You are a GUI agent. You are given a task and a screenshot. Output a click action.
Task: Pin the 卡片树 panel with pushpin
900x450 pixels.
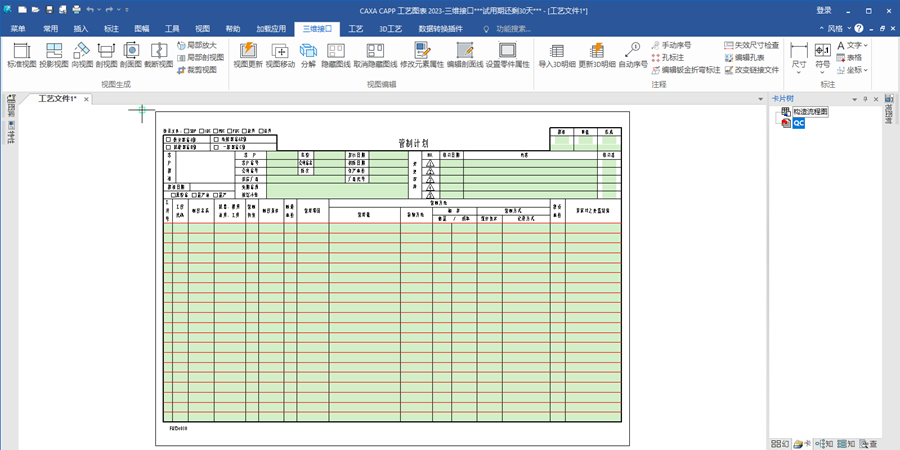pos(866,99)
